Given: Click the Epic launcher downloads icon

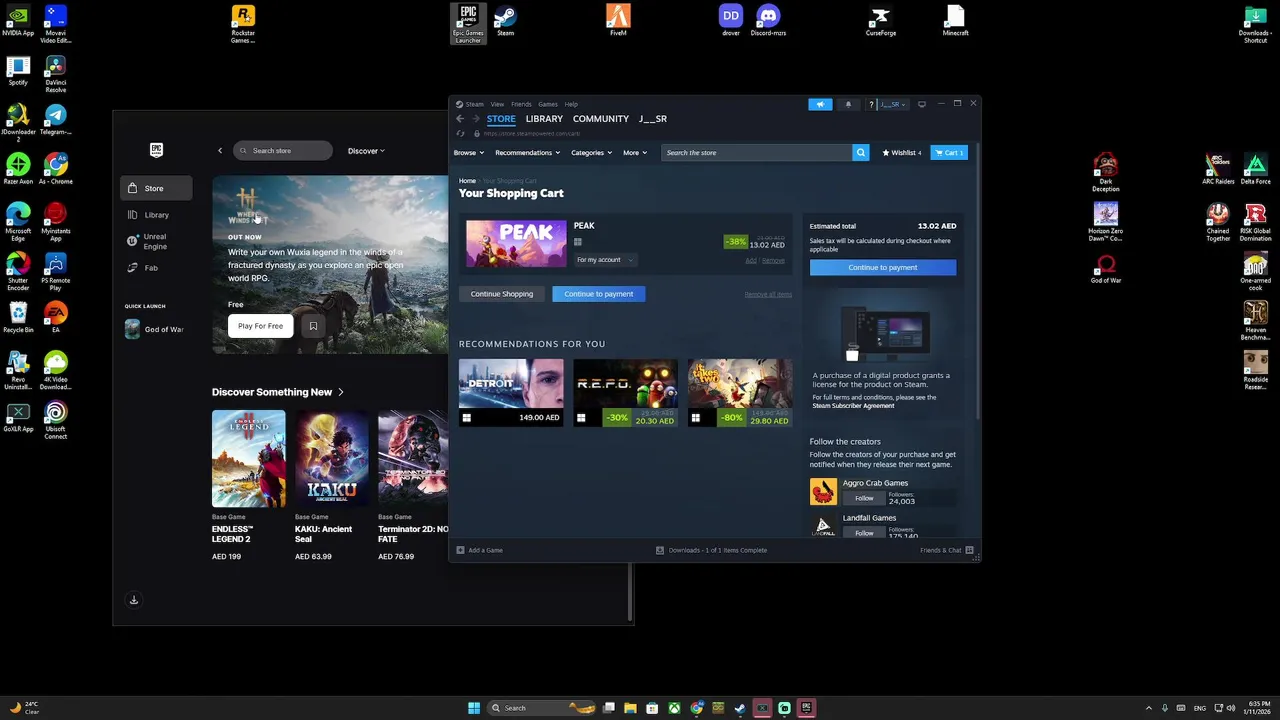Looking at the screenshot, I should click(x=134, y=600).
